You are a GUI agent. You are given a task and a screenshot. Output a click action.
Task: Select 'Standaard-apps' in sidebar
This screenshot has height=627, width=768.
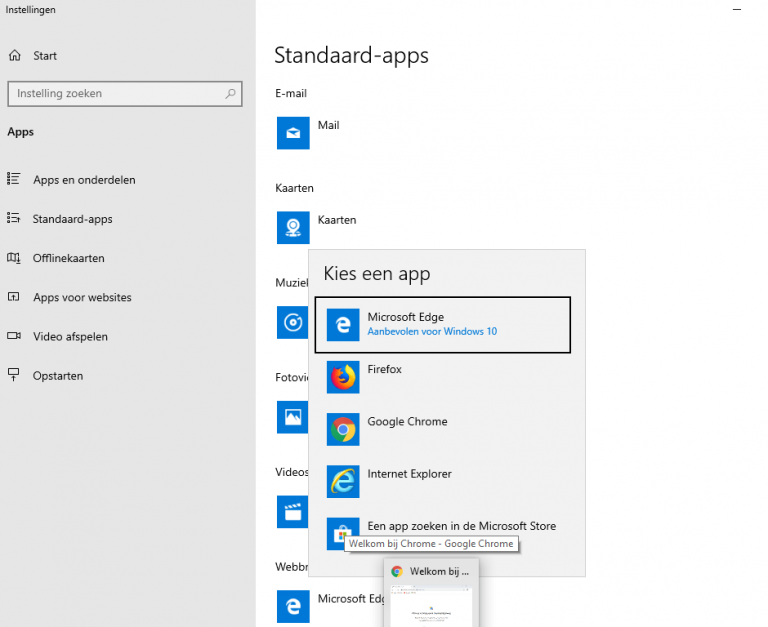(72, 219)
